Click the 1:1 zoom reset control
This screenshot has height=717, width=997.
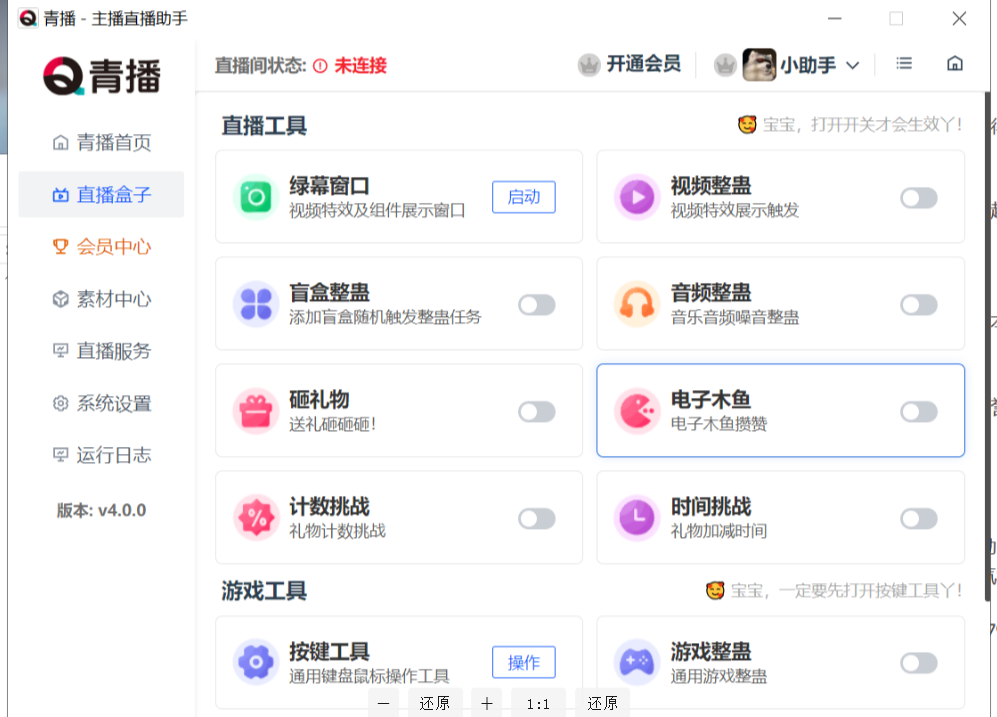pos(536,703)
